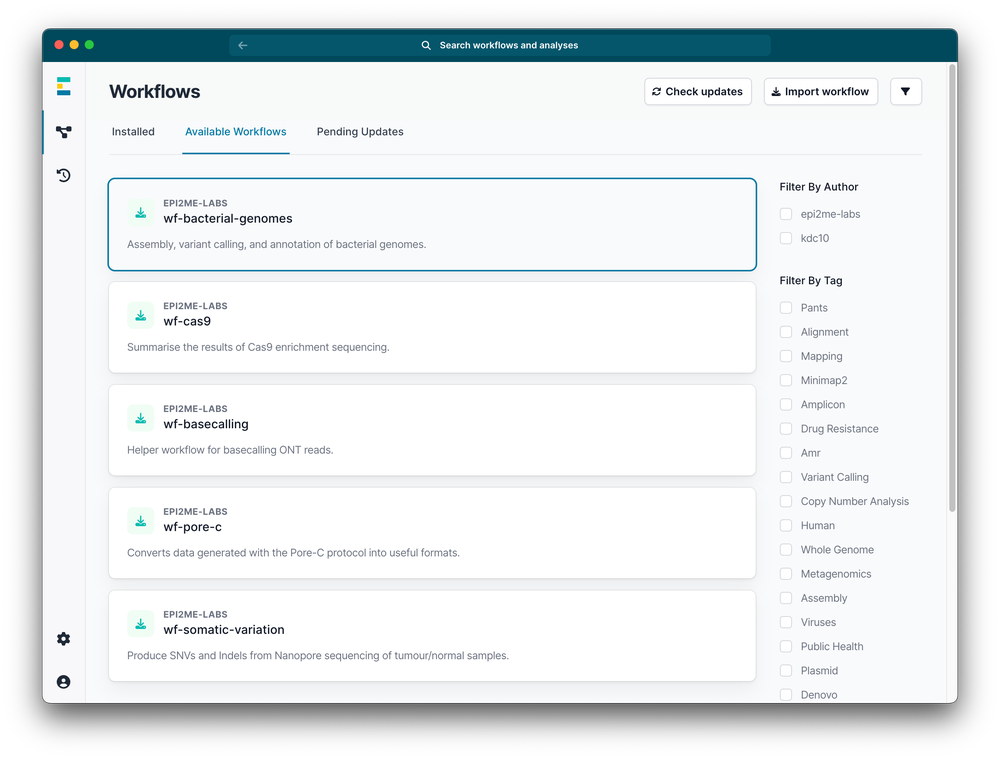Open the Workflows sidebar icon
This screenshot has height=759, width=1000.
coord(63,132)
